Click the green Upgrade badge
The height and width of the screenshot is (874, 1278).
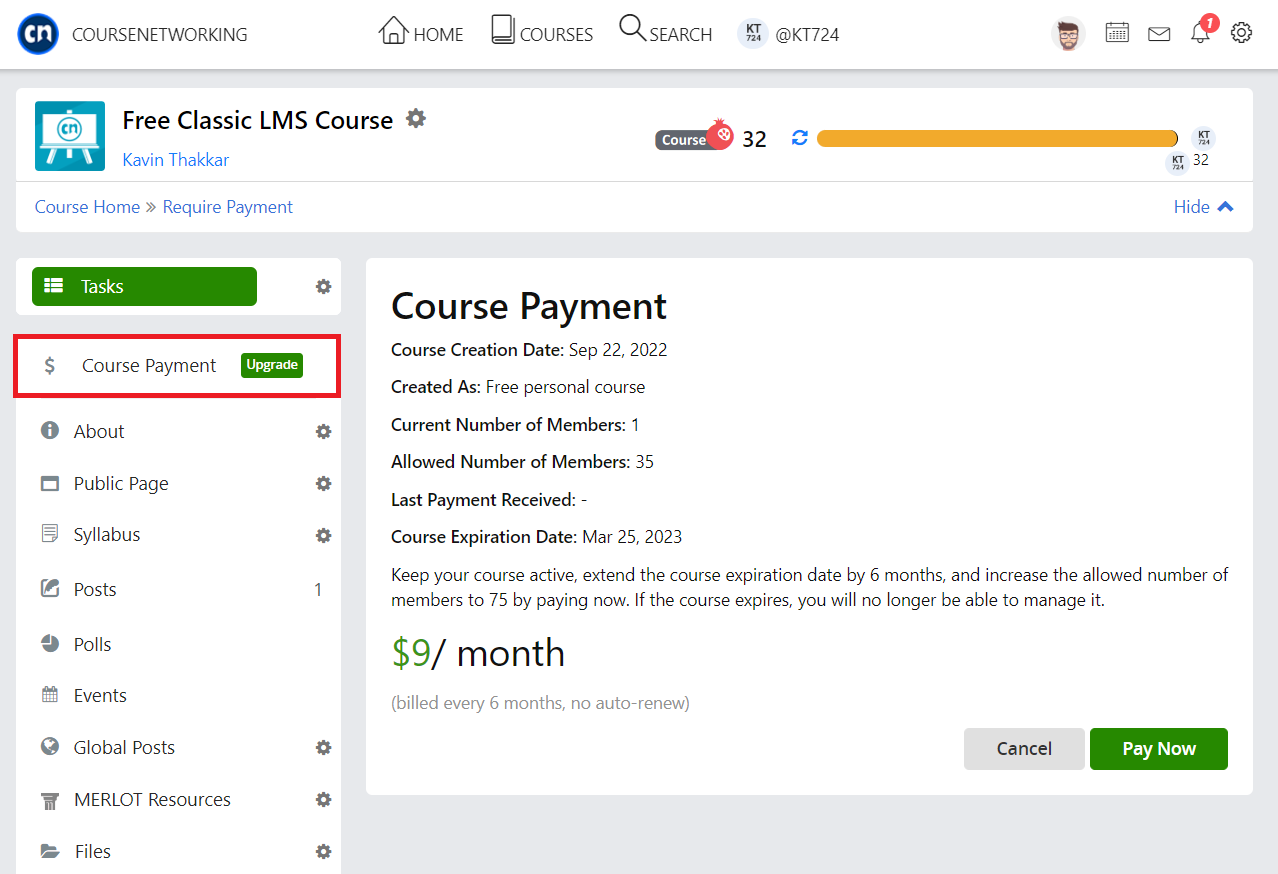click(x=272, y=365)
